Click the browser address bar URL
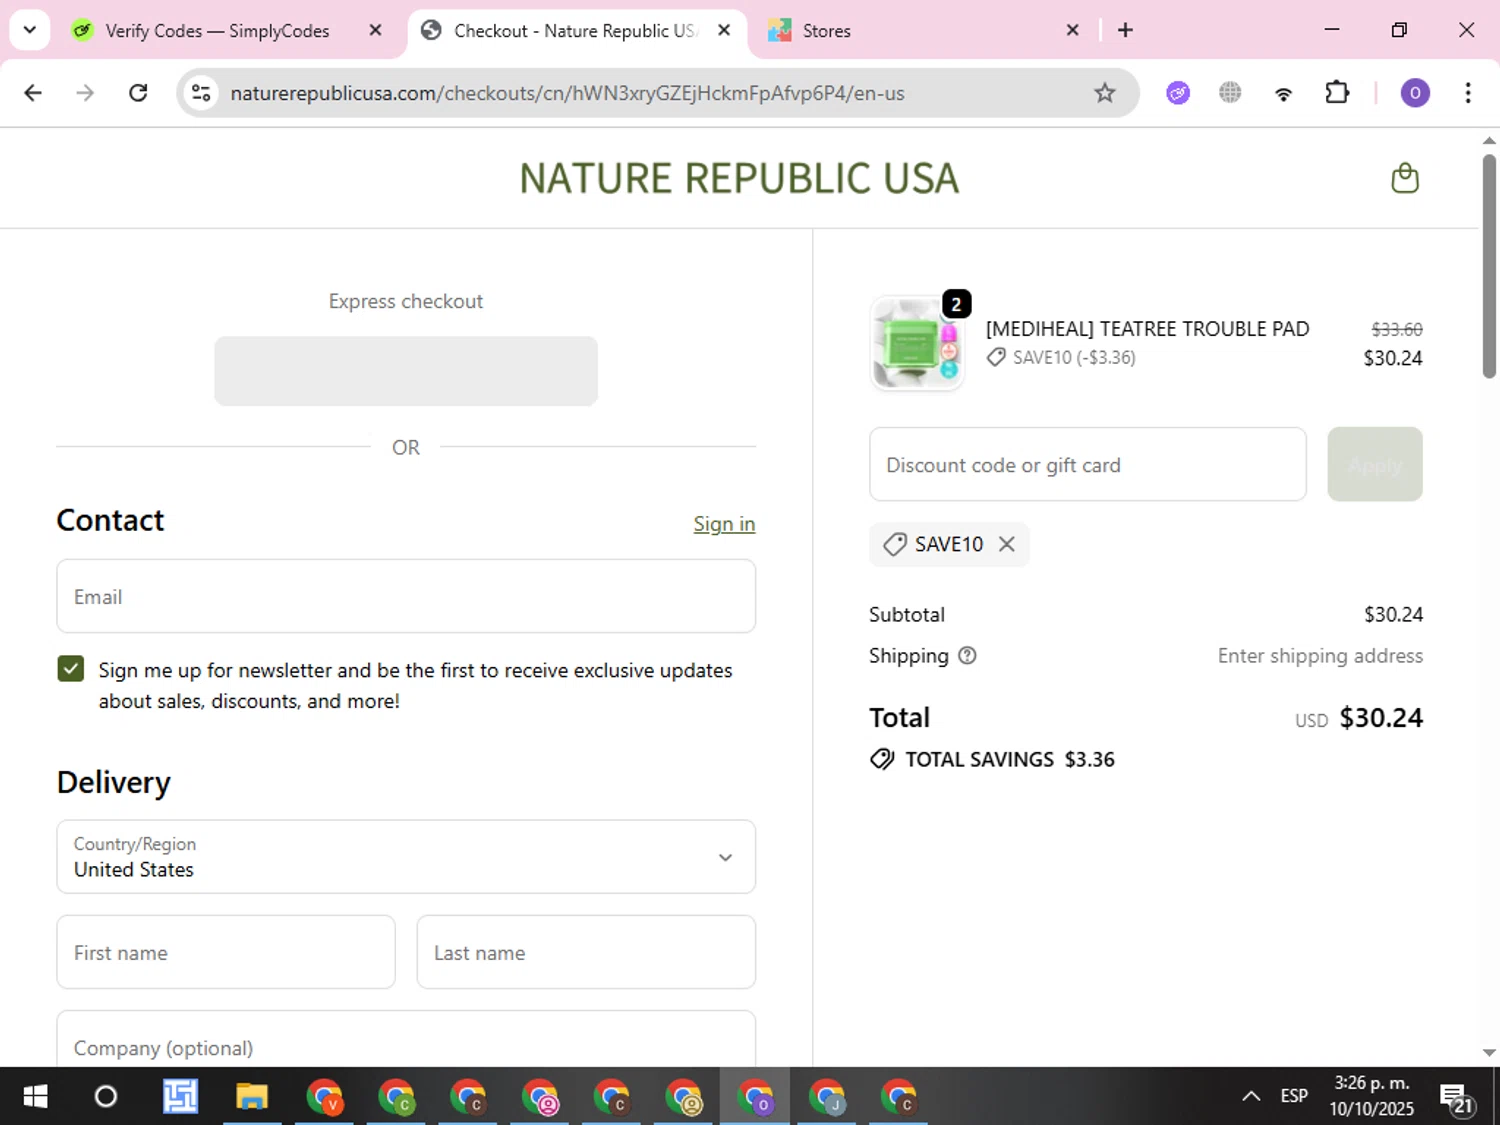The width and height of the screenshot is (1500, 1125). [567, 93]
